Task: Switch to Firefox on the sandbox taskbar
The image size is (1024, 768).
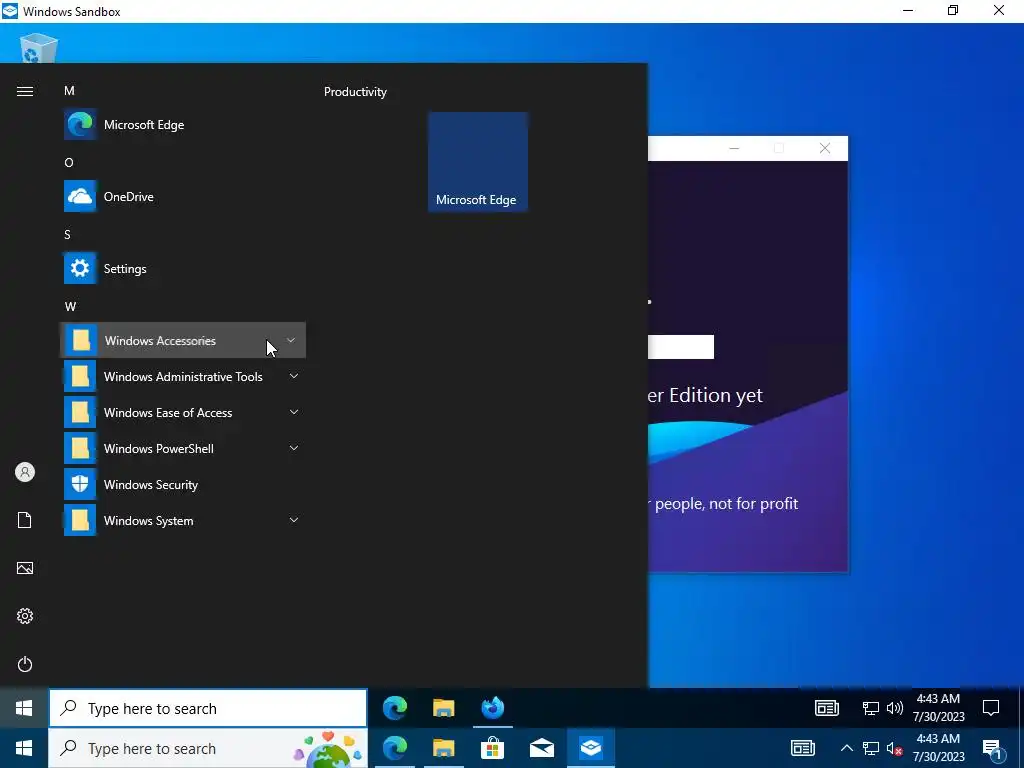Action: (x=492, y=708)
